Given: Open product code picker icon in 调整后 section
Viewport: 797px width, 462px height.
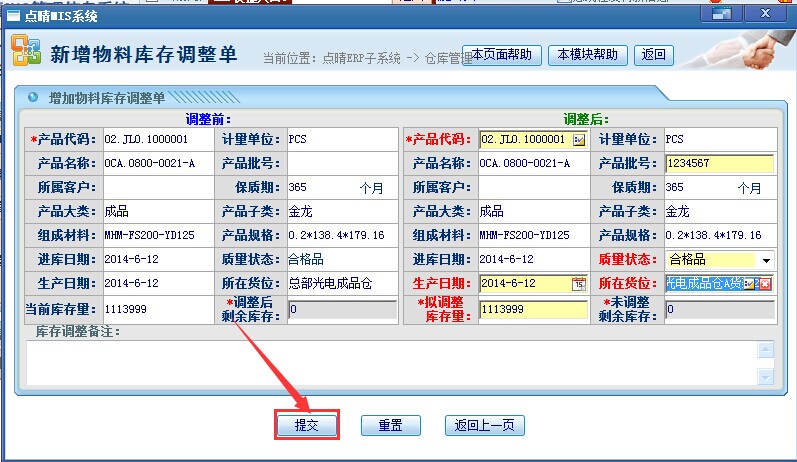Looking at the screenshot, I should click(x=578, y=140).
